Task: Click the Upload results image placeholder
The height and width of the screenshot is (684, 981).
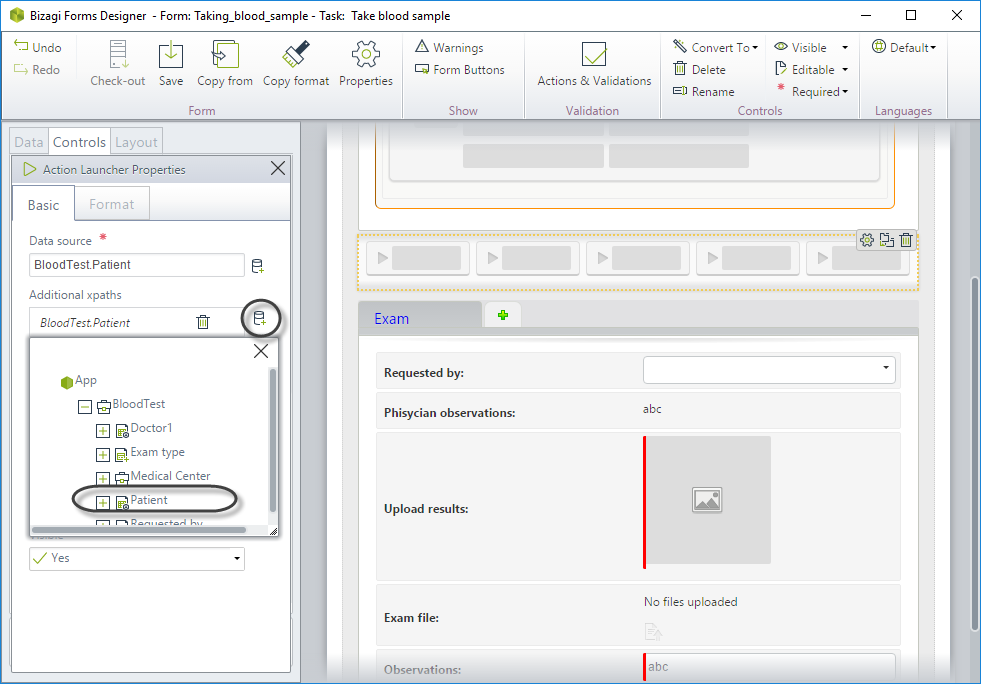Action: coord(708,500)
